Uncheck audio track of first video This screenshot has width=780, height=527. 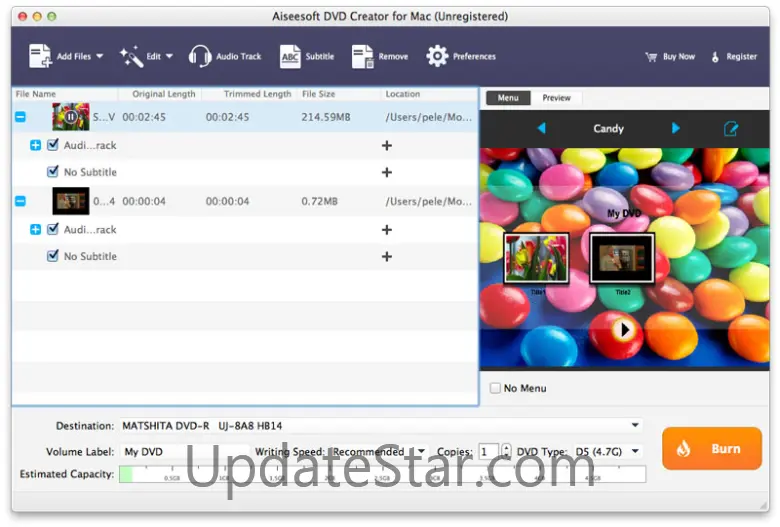52,145
